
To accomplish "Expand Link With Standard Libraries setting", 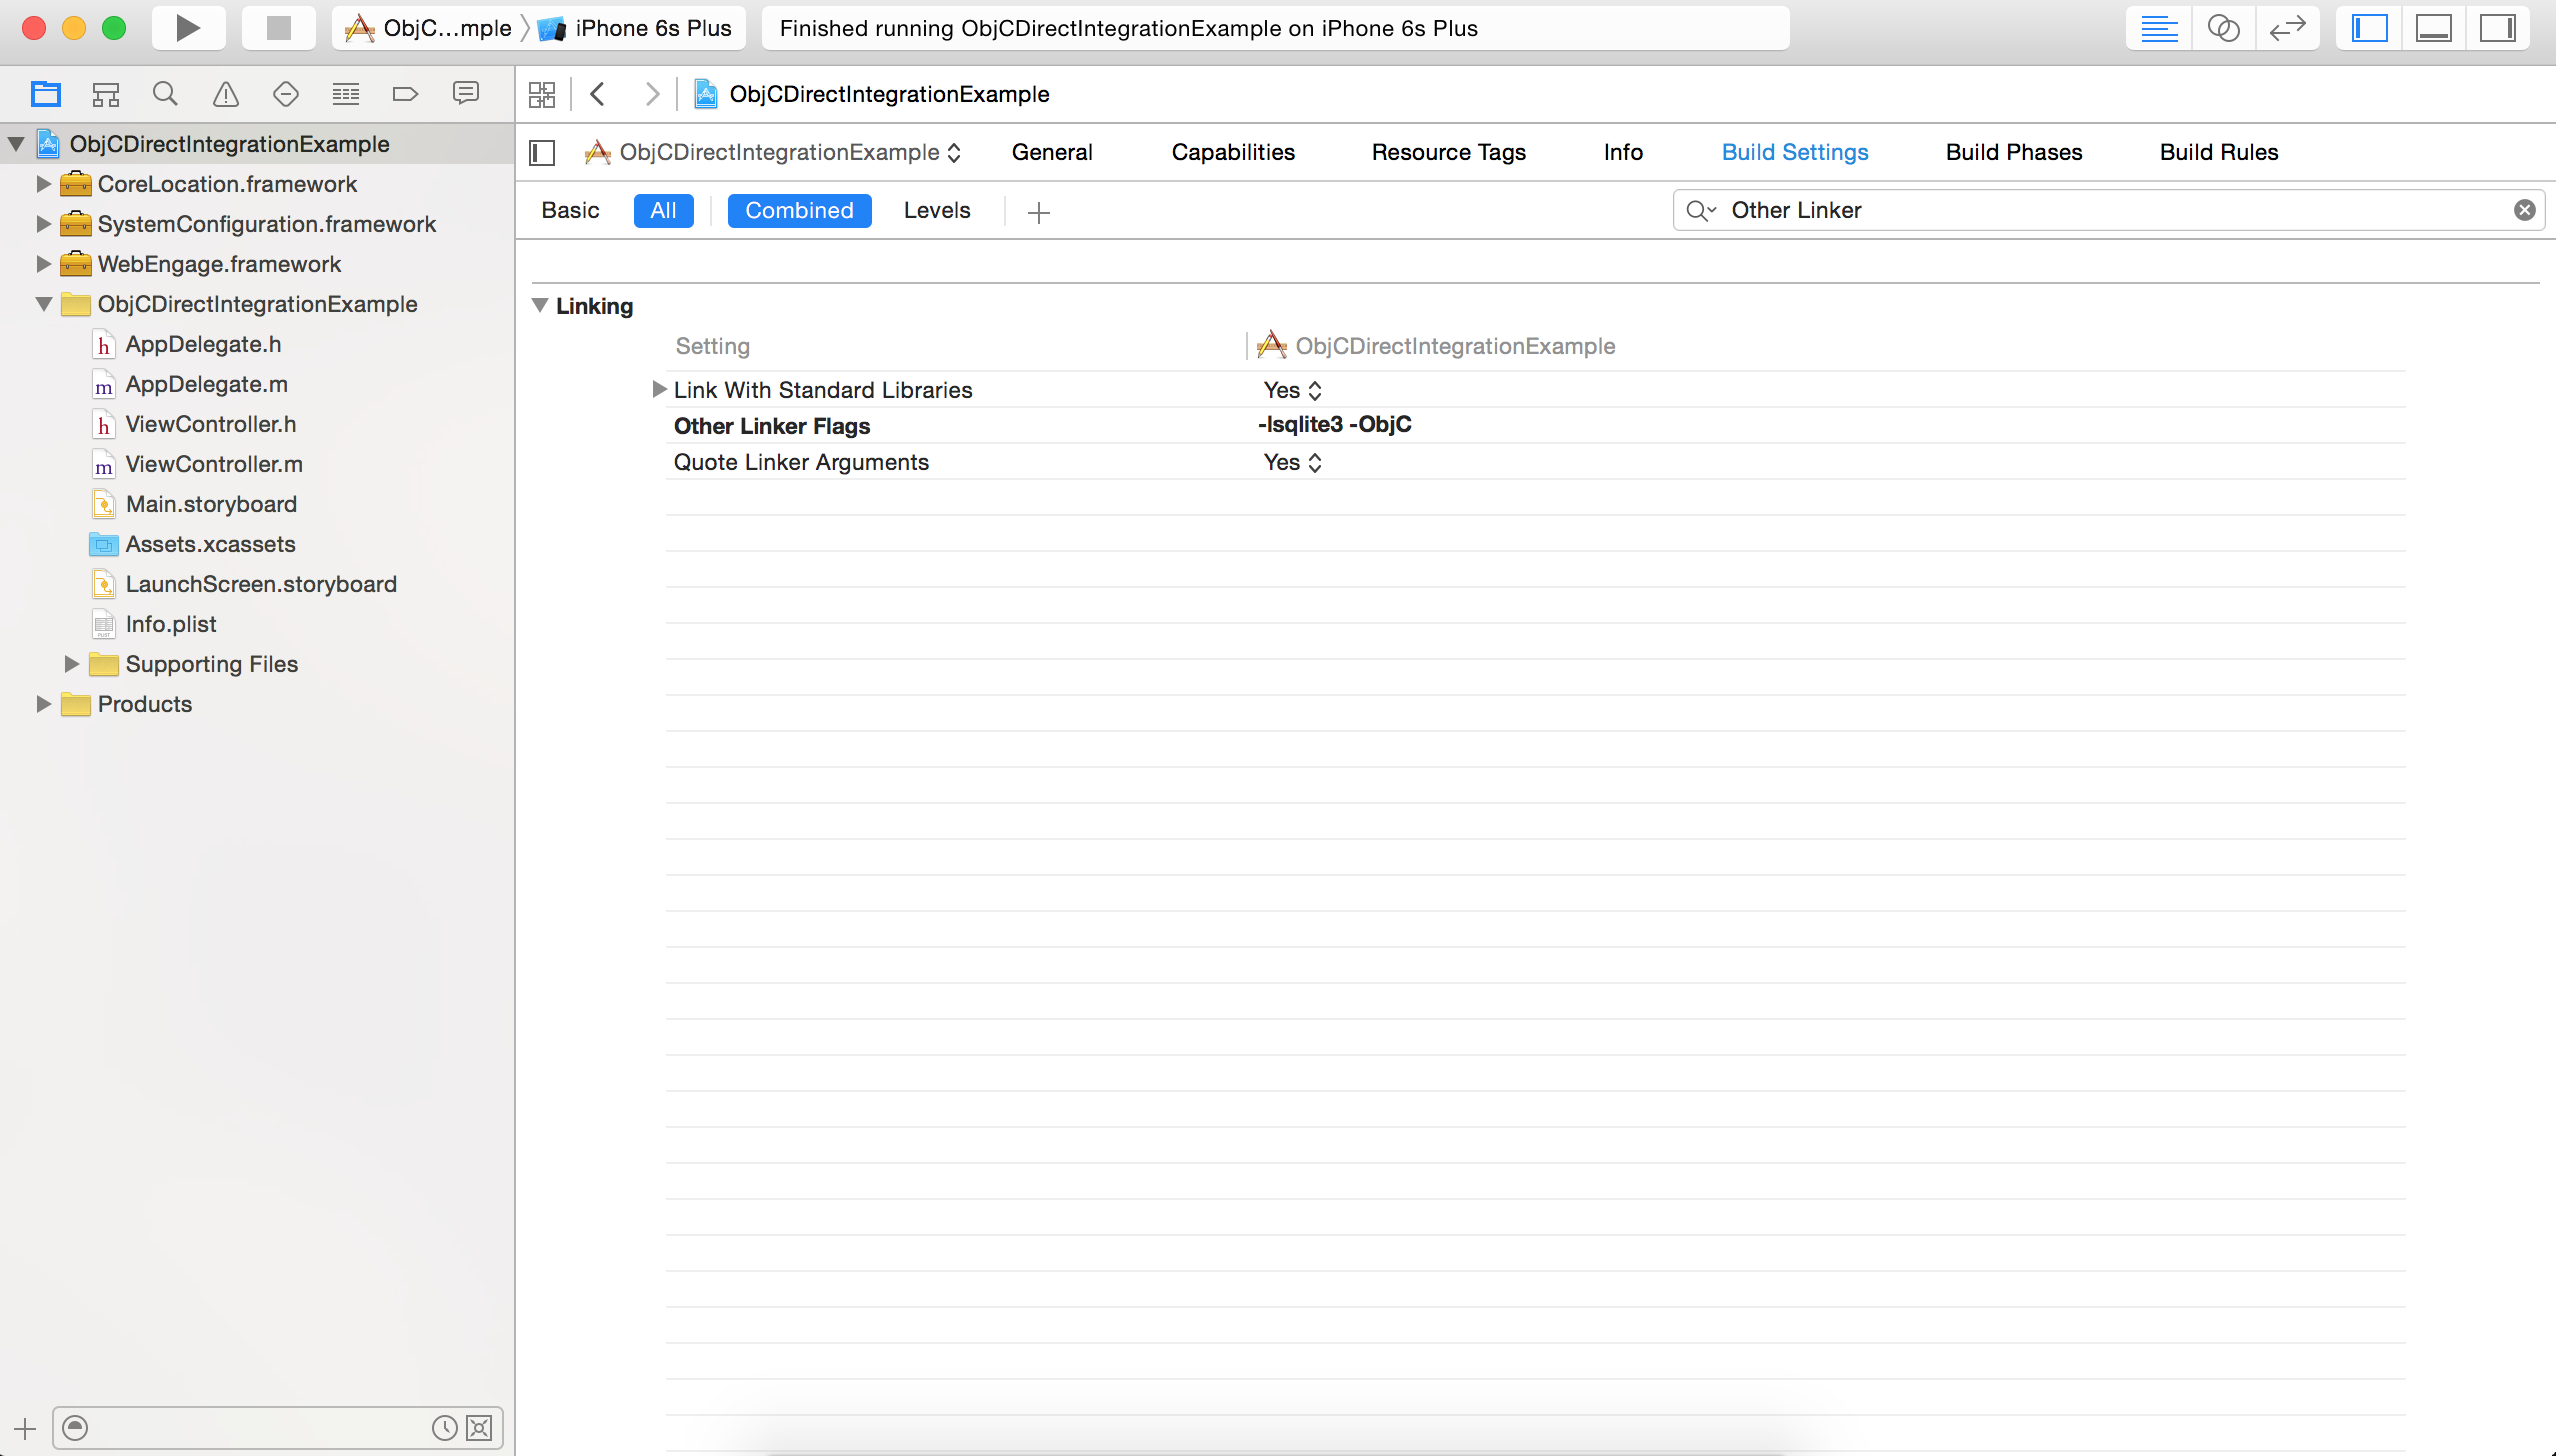I will [x=659, y=389].
